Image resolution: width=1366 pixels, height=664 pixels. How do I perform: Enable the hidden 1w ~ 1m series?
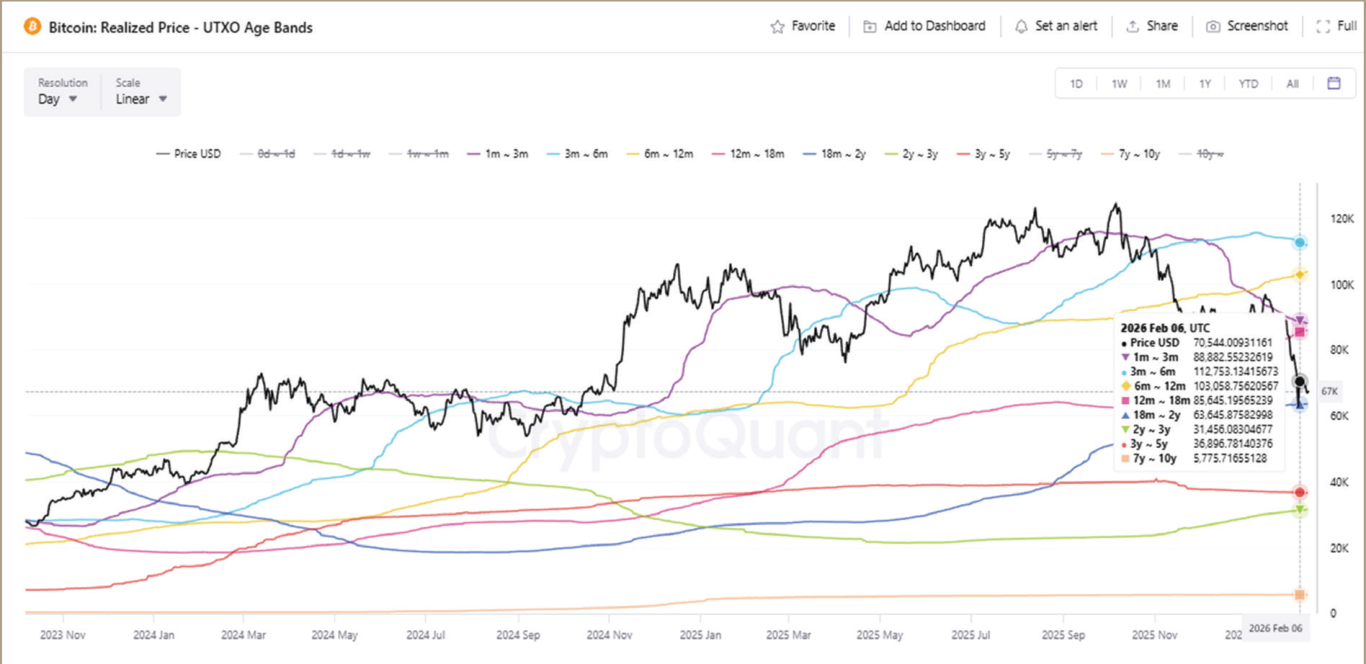click(x=421, y=154)
